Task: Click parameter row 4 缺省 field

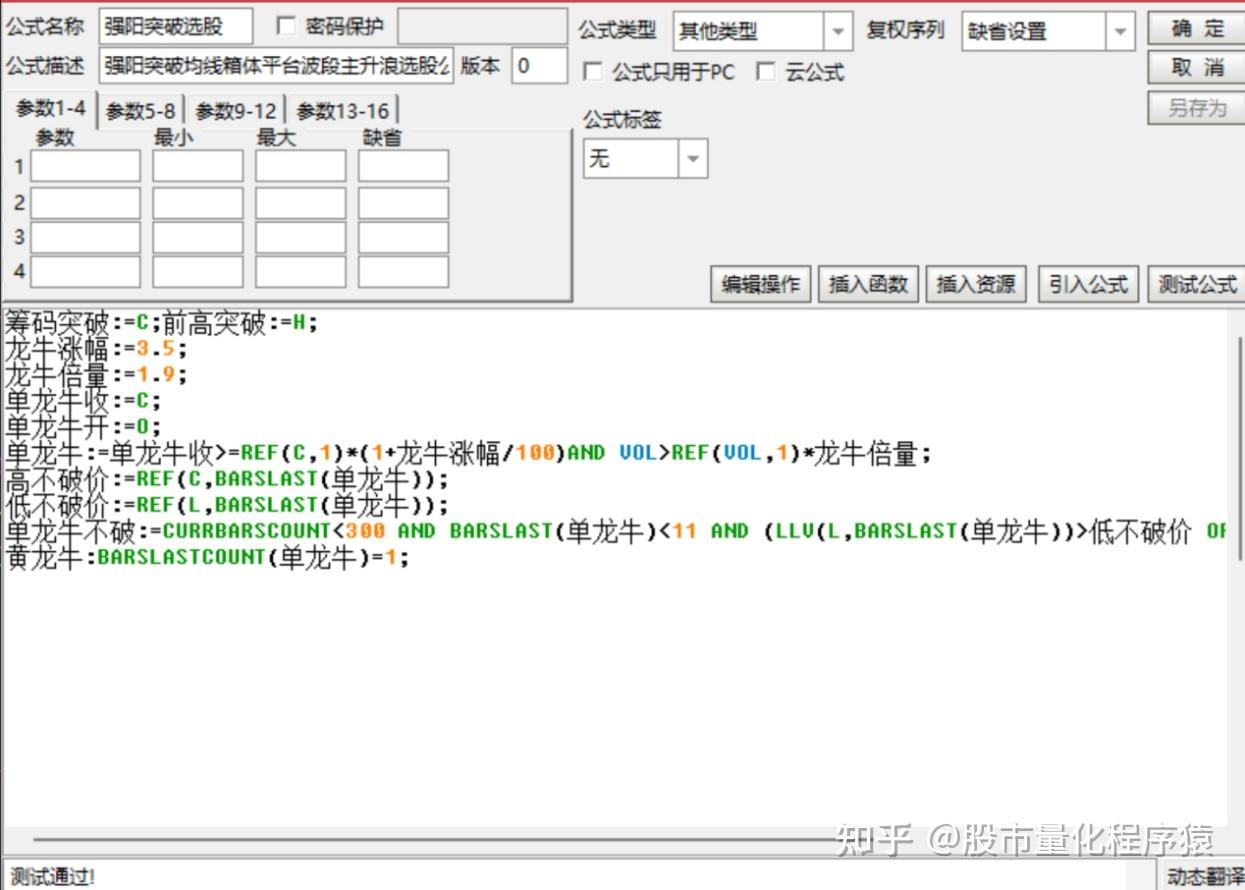Action: 403,272
